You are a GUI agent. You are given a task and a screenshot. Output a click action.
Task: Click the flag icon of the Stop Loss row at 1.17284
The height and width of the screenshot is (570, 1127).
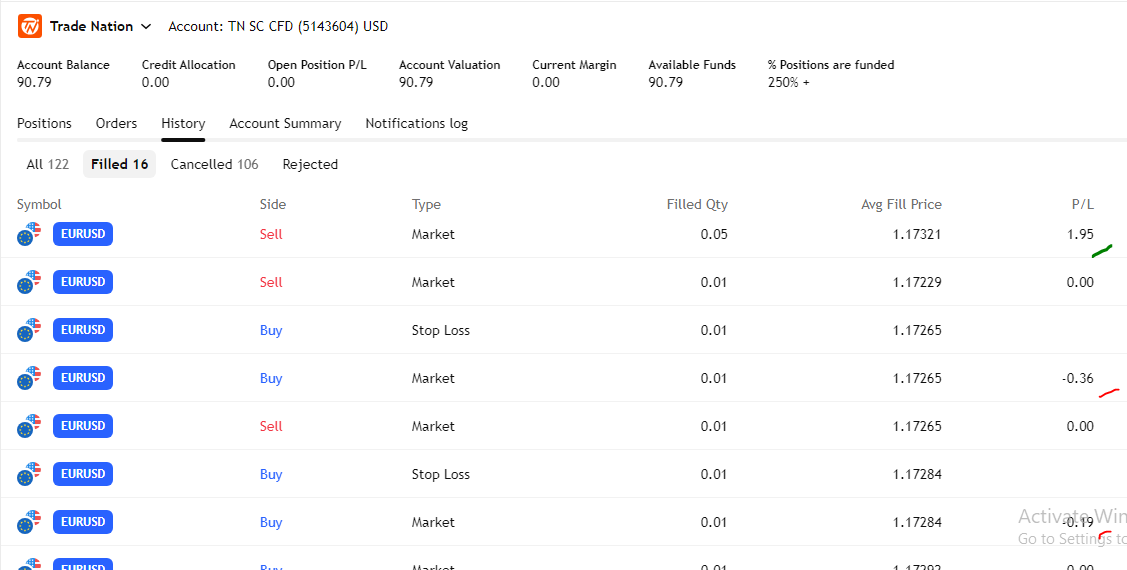click(29, 475)
